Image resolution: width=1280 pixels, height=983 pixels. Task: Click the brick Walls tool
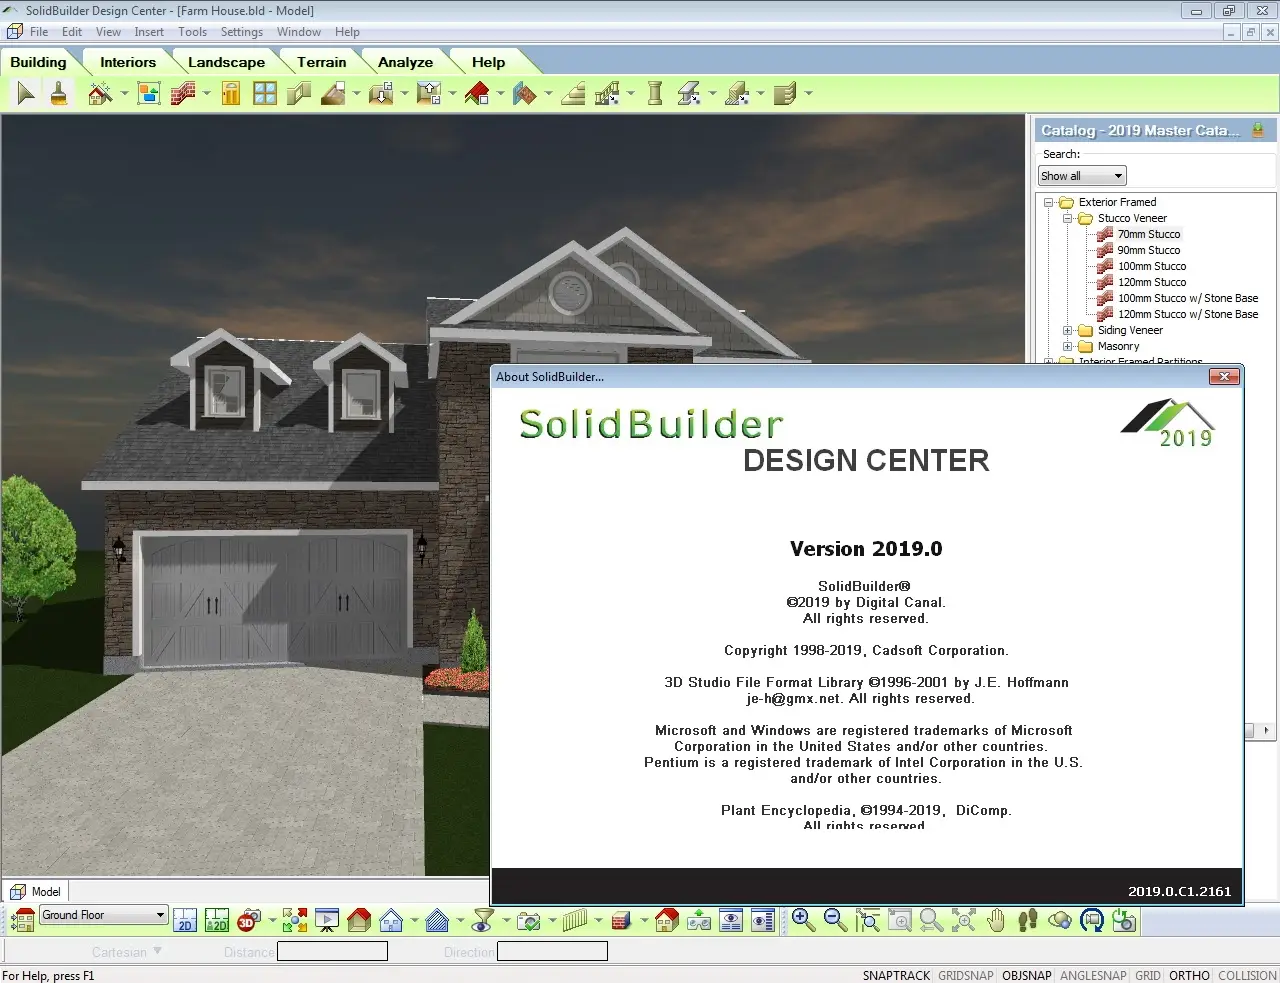(x=183, y=94)
